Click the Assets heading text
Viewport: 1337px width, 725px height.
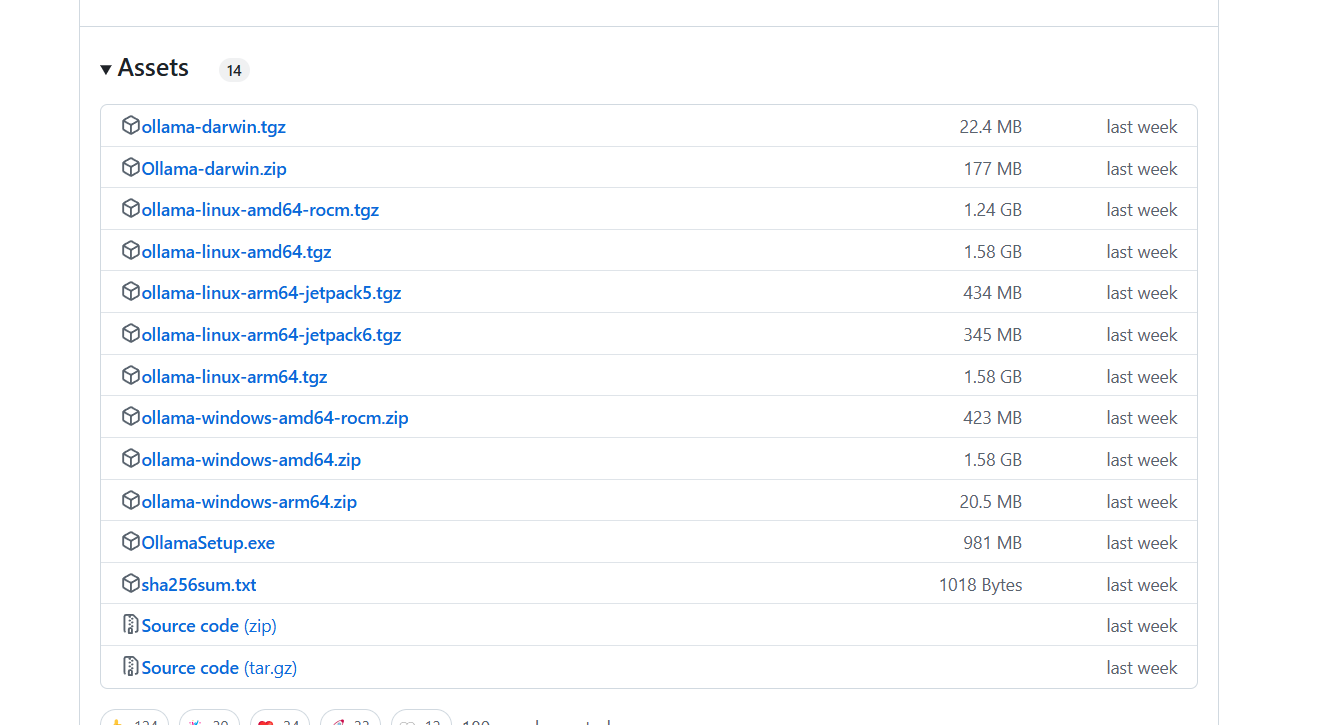153,68
